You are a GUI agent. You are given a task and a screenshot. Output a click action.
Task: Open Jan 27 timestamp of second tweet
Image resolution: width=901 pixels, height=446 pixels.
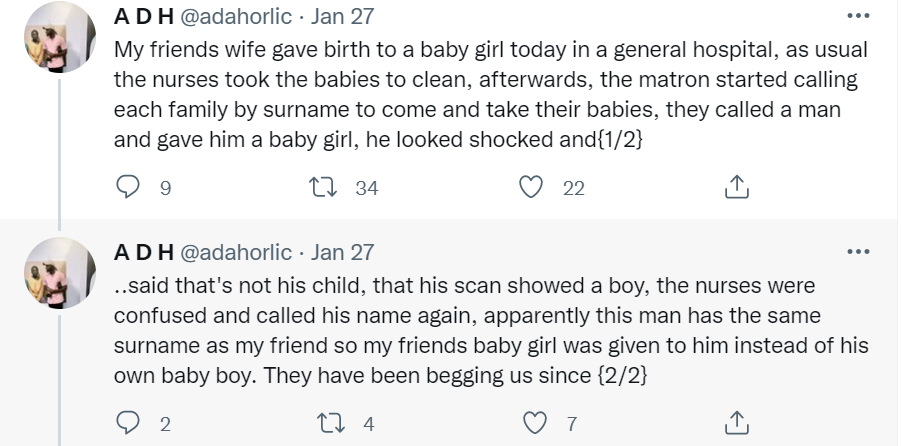pos(341,252)
